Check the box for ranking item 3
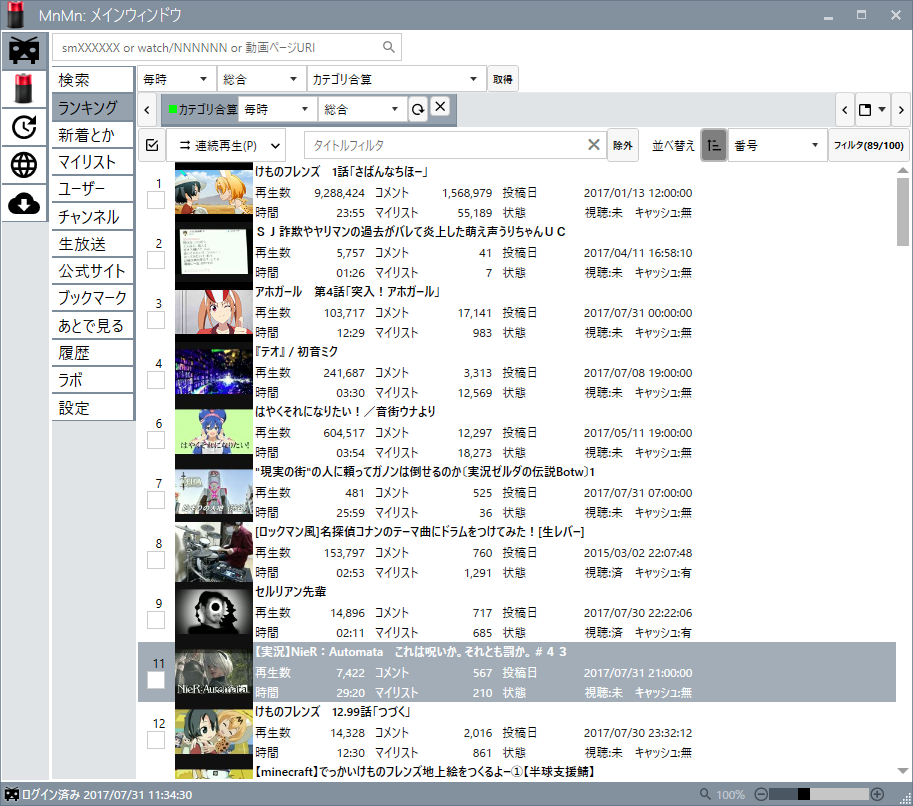The width and height of the screenshot is (913, 806). 155,320
